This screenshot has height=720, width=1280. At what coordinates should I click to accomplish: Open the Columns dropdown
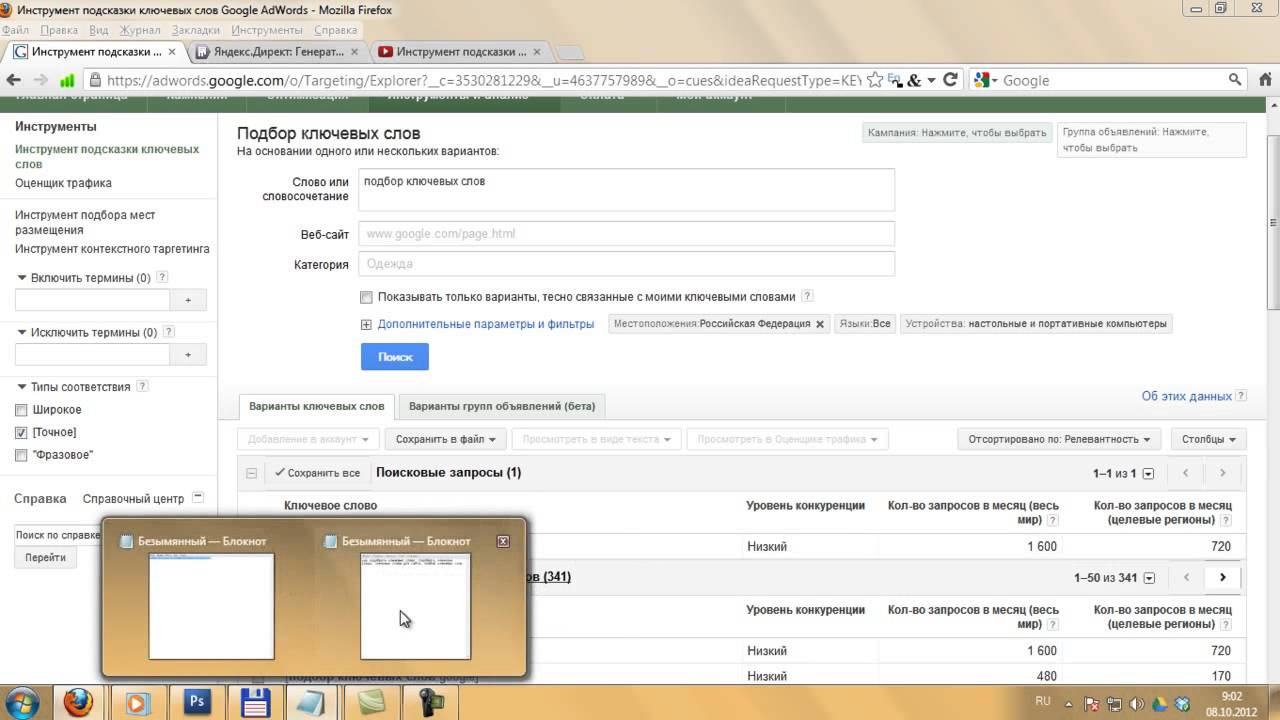click(x=1209, y=439)
